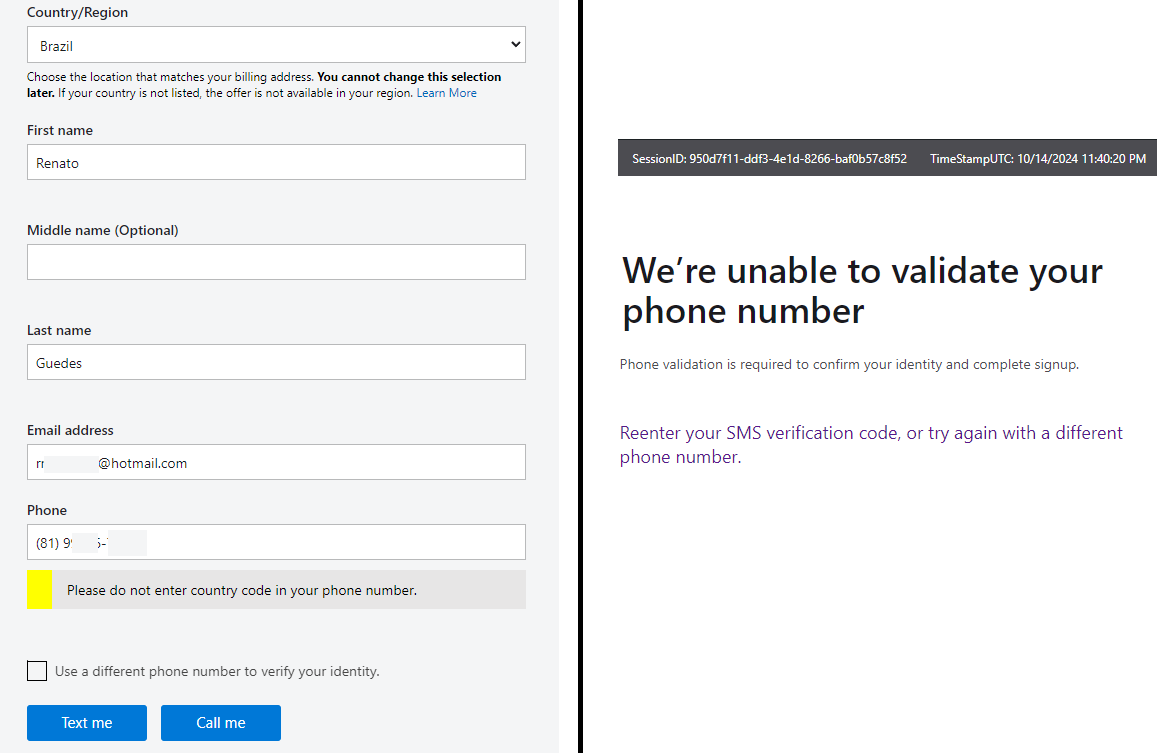
Task: Click the 'Text me' button
Action: pyautogui.click(x=86, y=722)
